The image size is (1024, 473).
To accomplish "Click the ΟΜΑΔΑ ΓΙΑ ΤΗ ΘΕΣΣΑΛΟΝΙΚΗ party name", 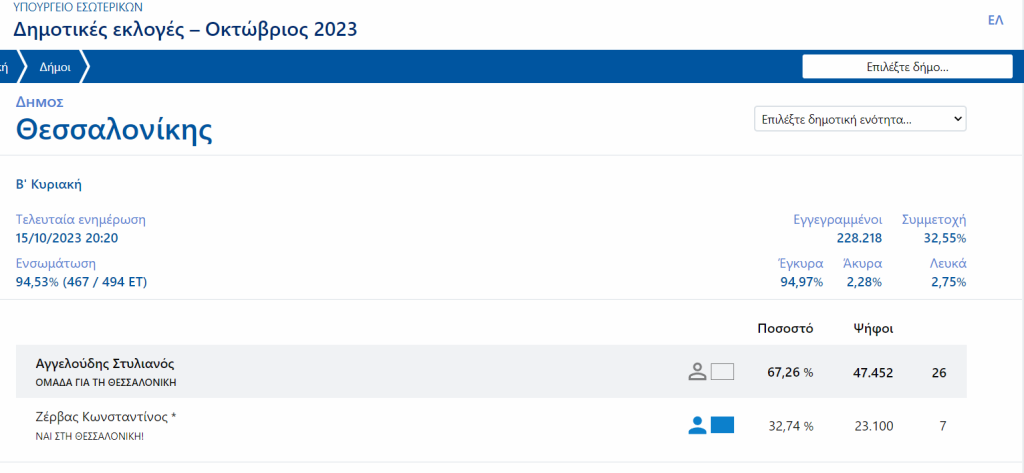I will coord(106,383).
